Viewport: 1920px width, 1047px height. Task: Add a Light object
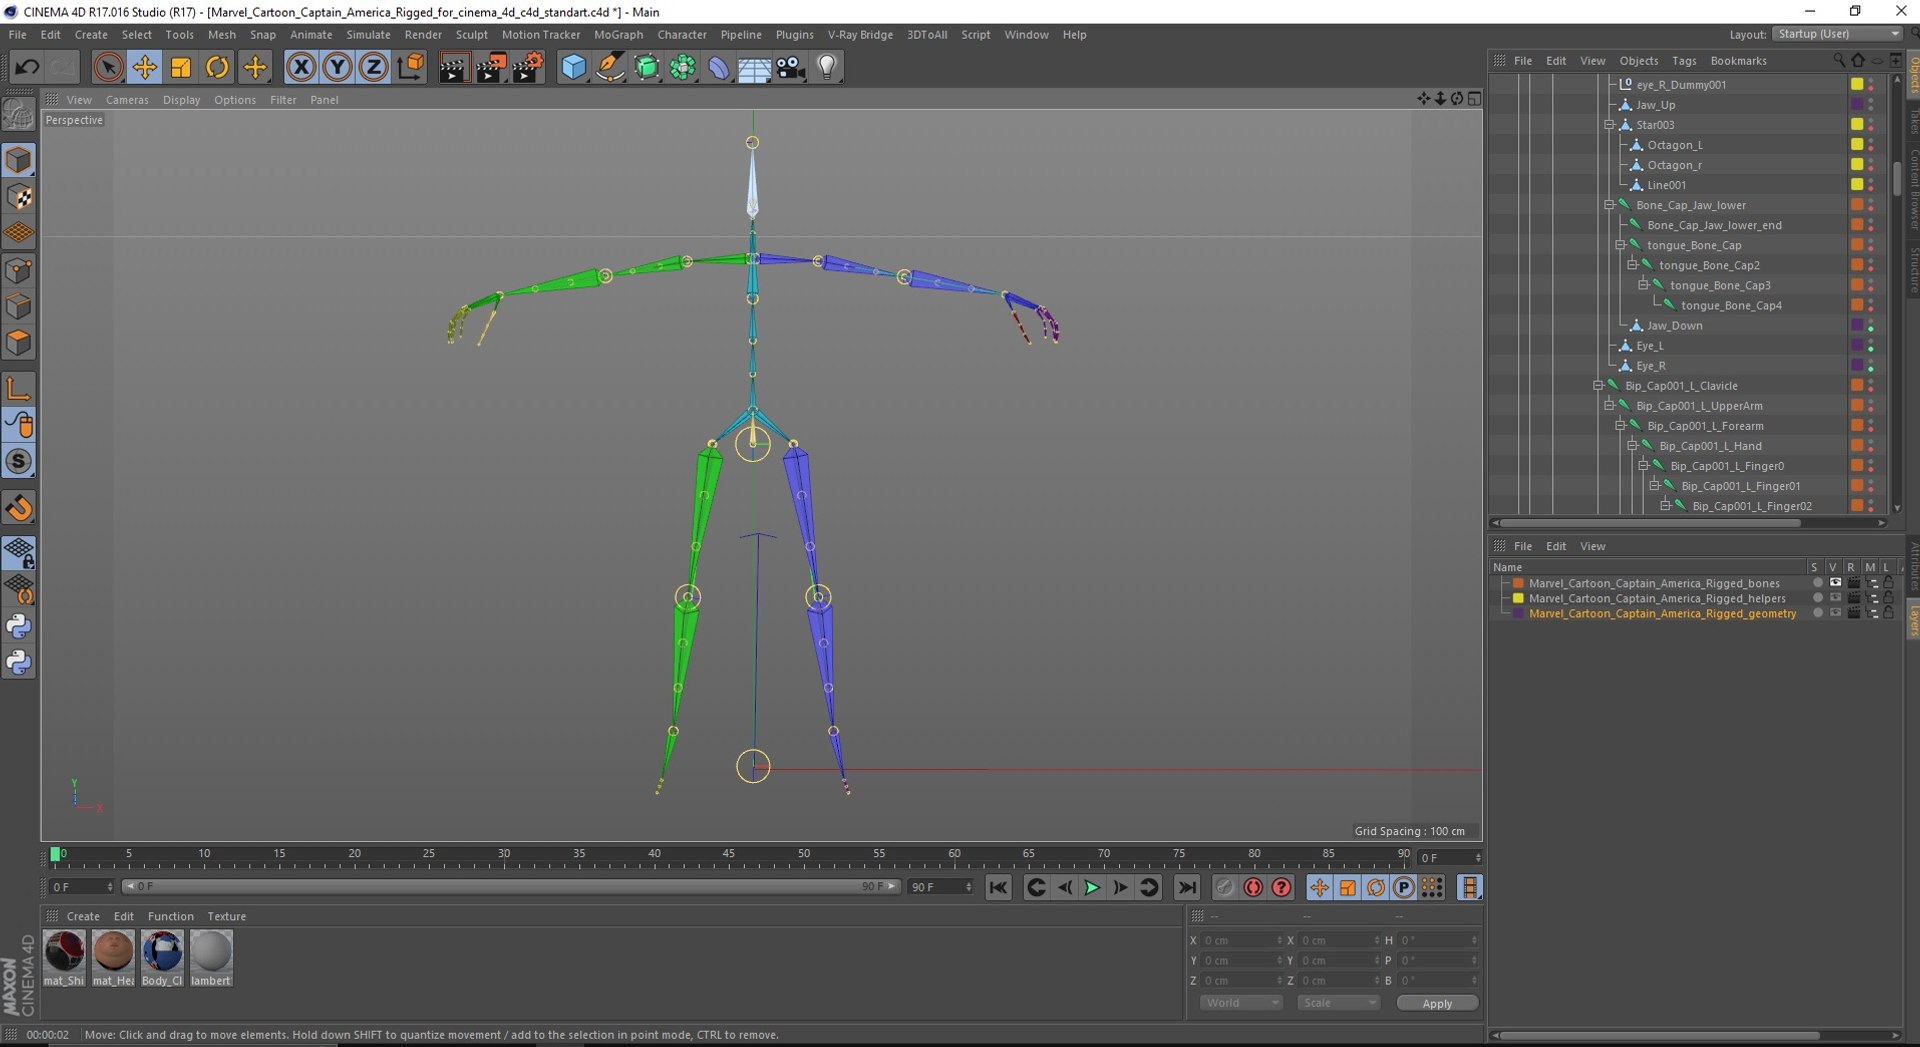click(827, 67)
